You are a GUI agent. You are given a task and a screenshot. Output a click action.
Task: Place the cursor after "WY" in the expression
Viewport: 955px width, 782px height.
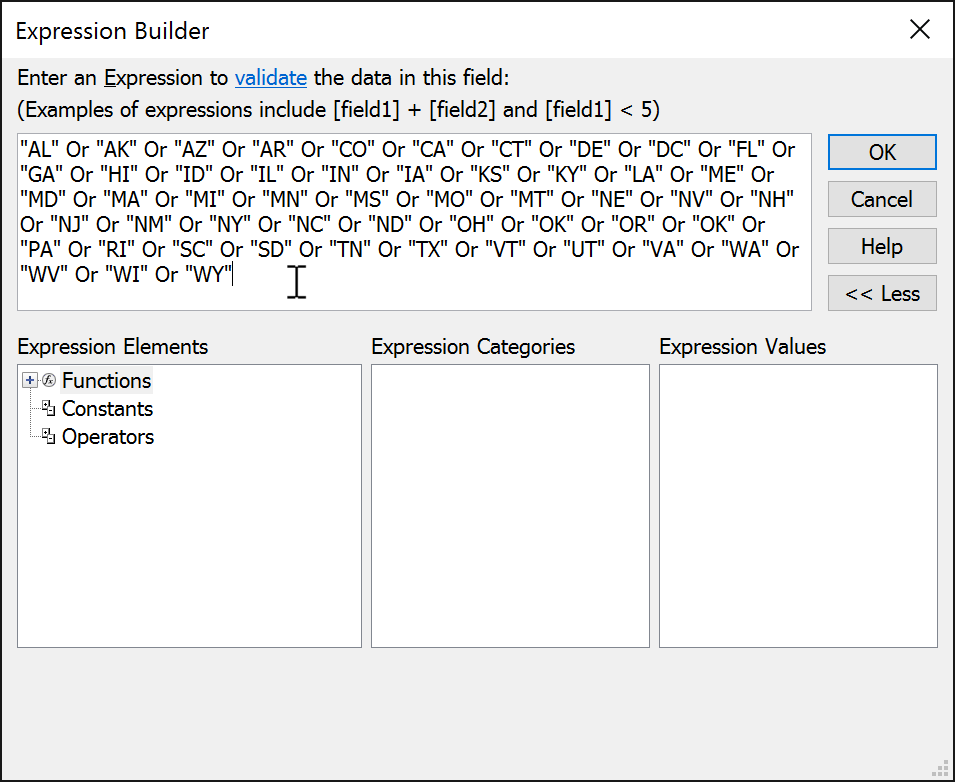232,274
